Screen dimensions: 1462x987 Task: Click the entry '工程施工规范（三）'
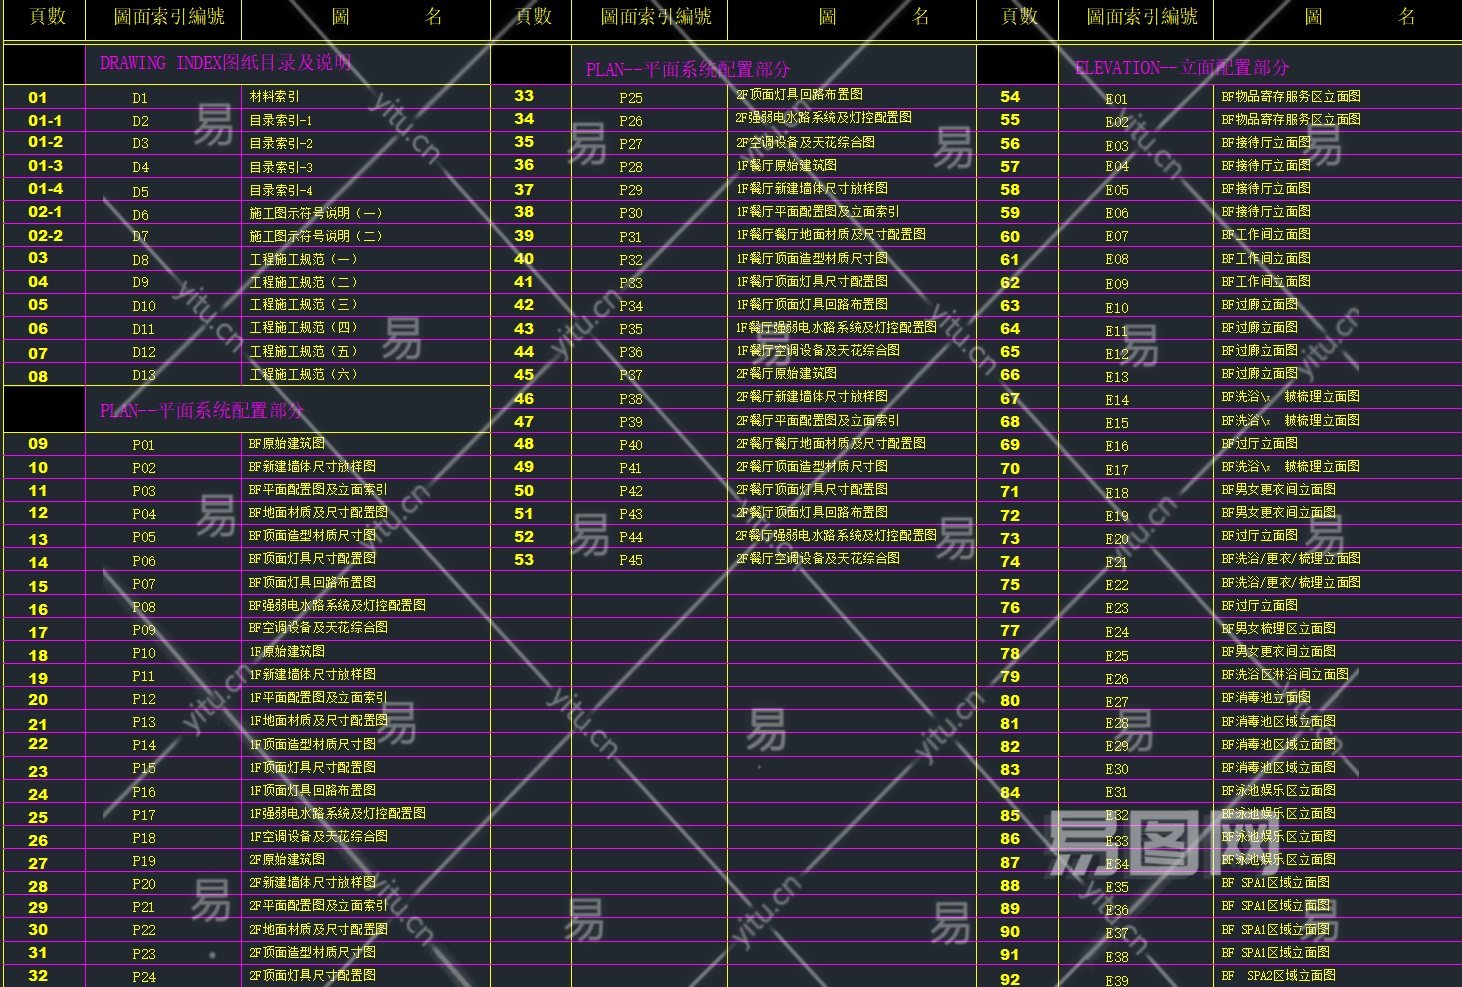tap(304, 305)
